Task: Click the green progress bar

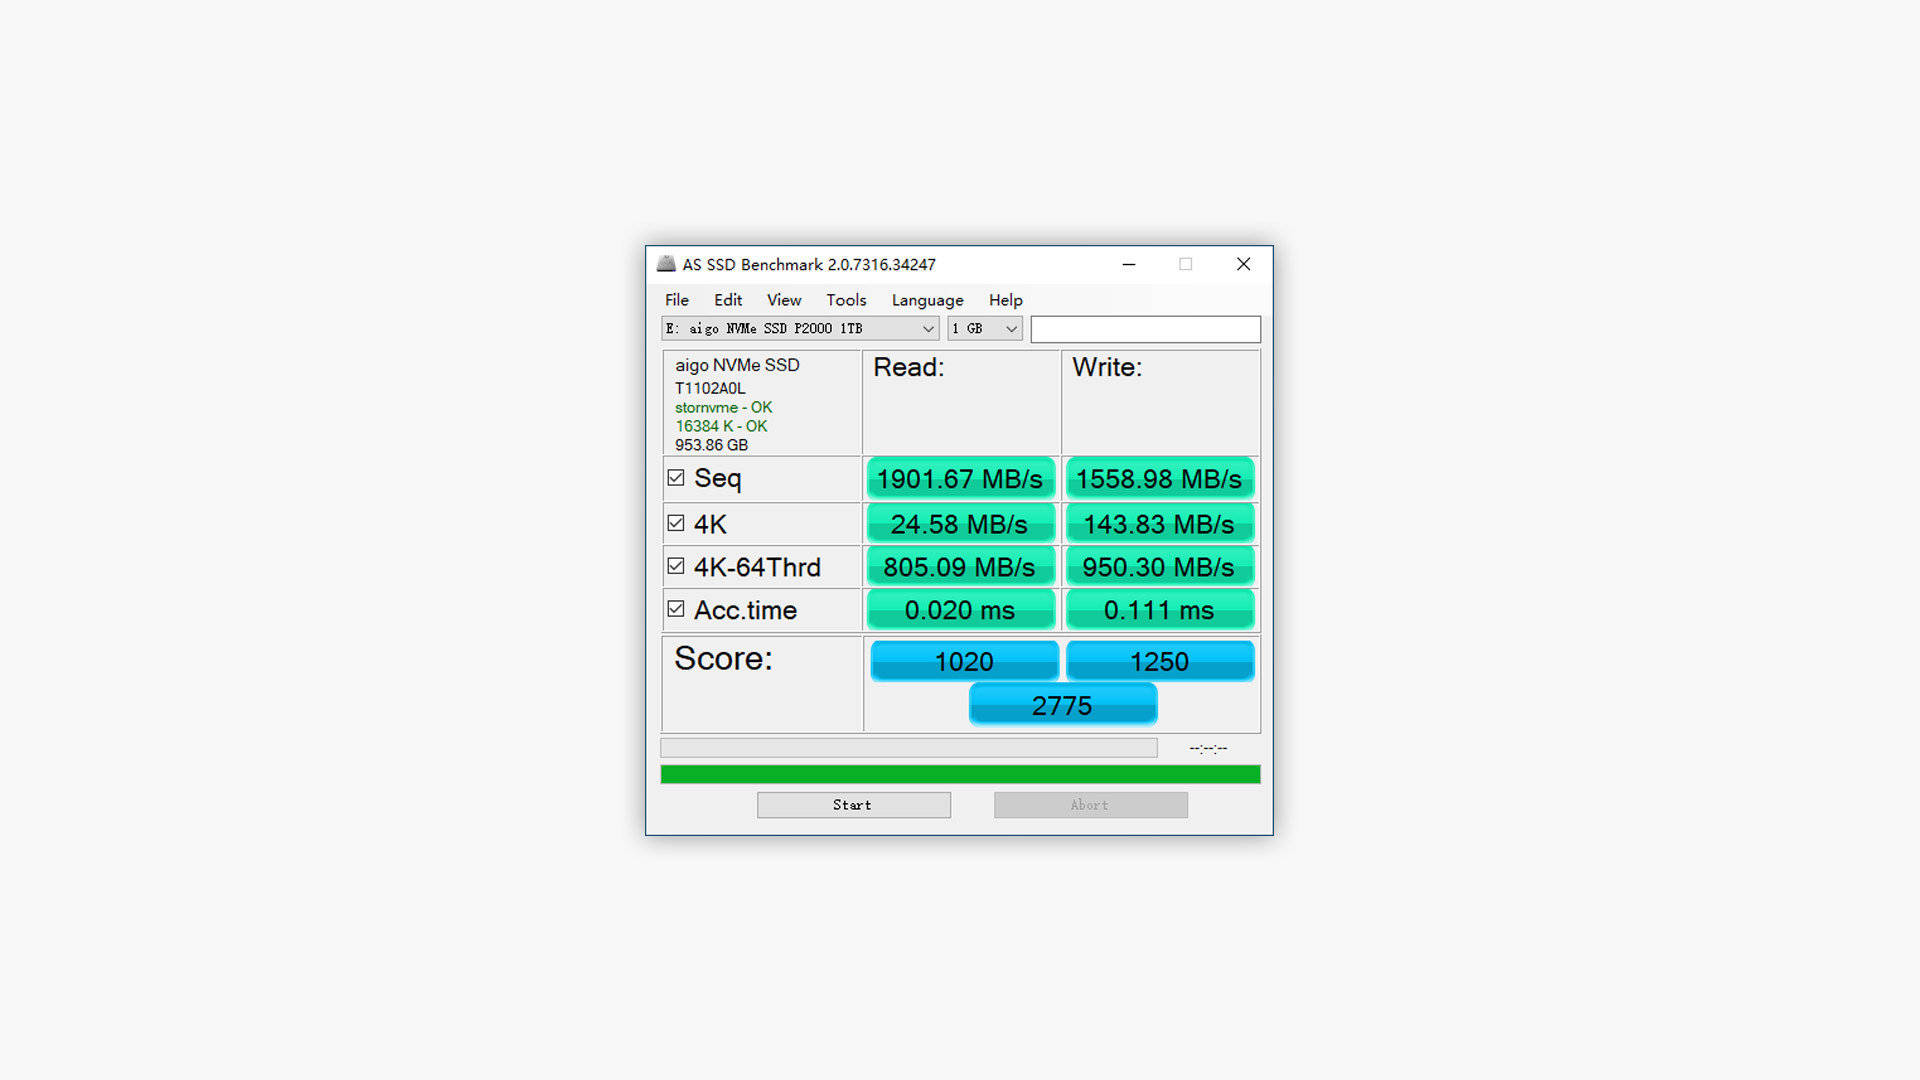Action: 960,774
